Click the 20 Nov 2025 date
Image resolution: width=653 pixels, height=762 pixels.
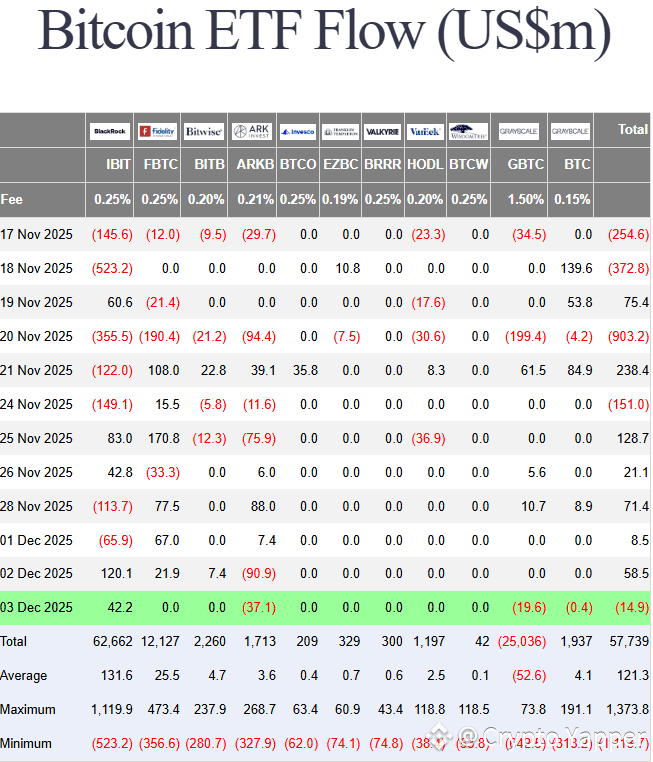[x=36, y=336]
